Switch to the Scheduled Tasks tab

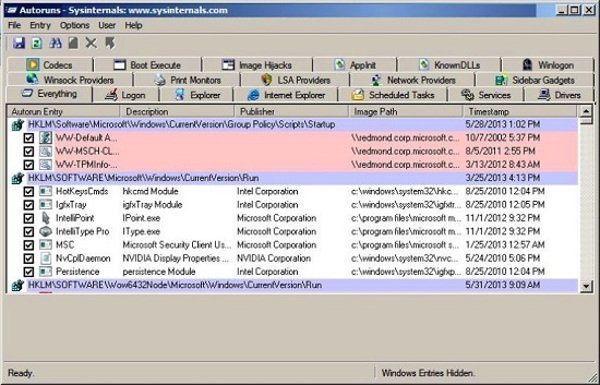393,95
